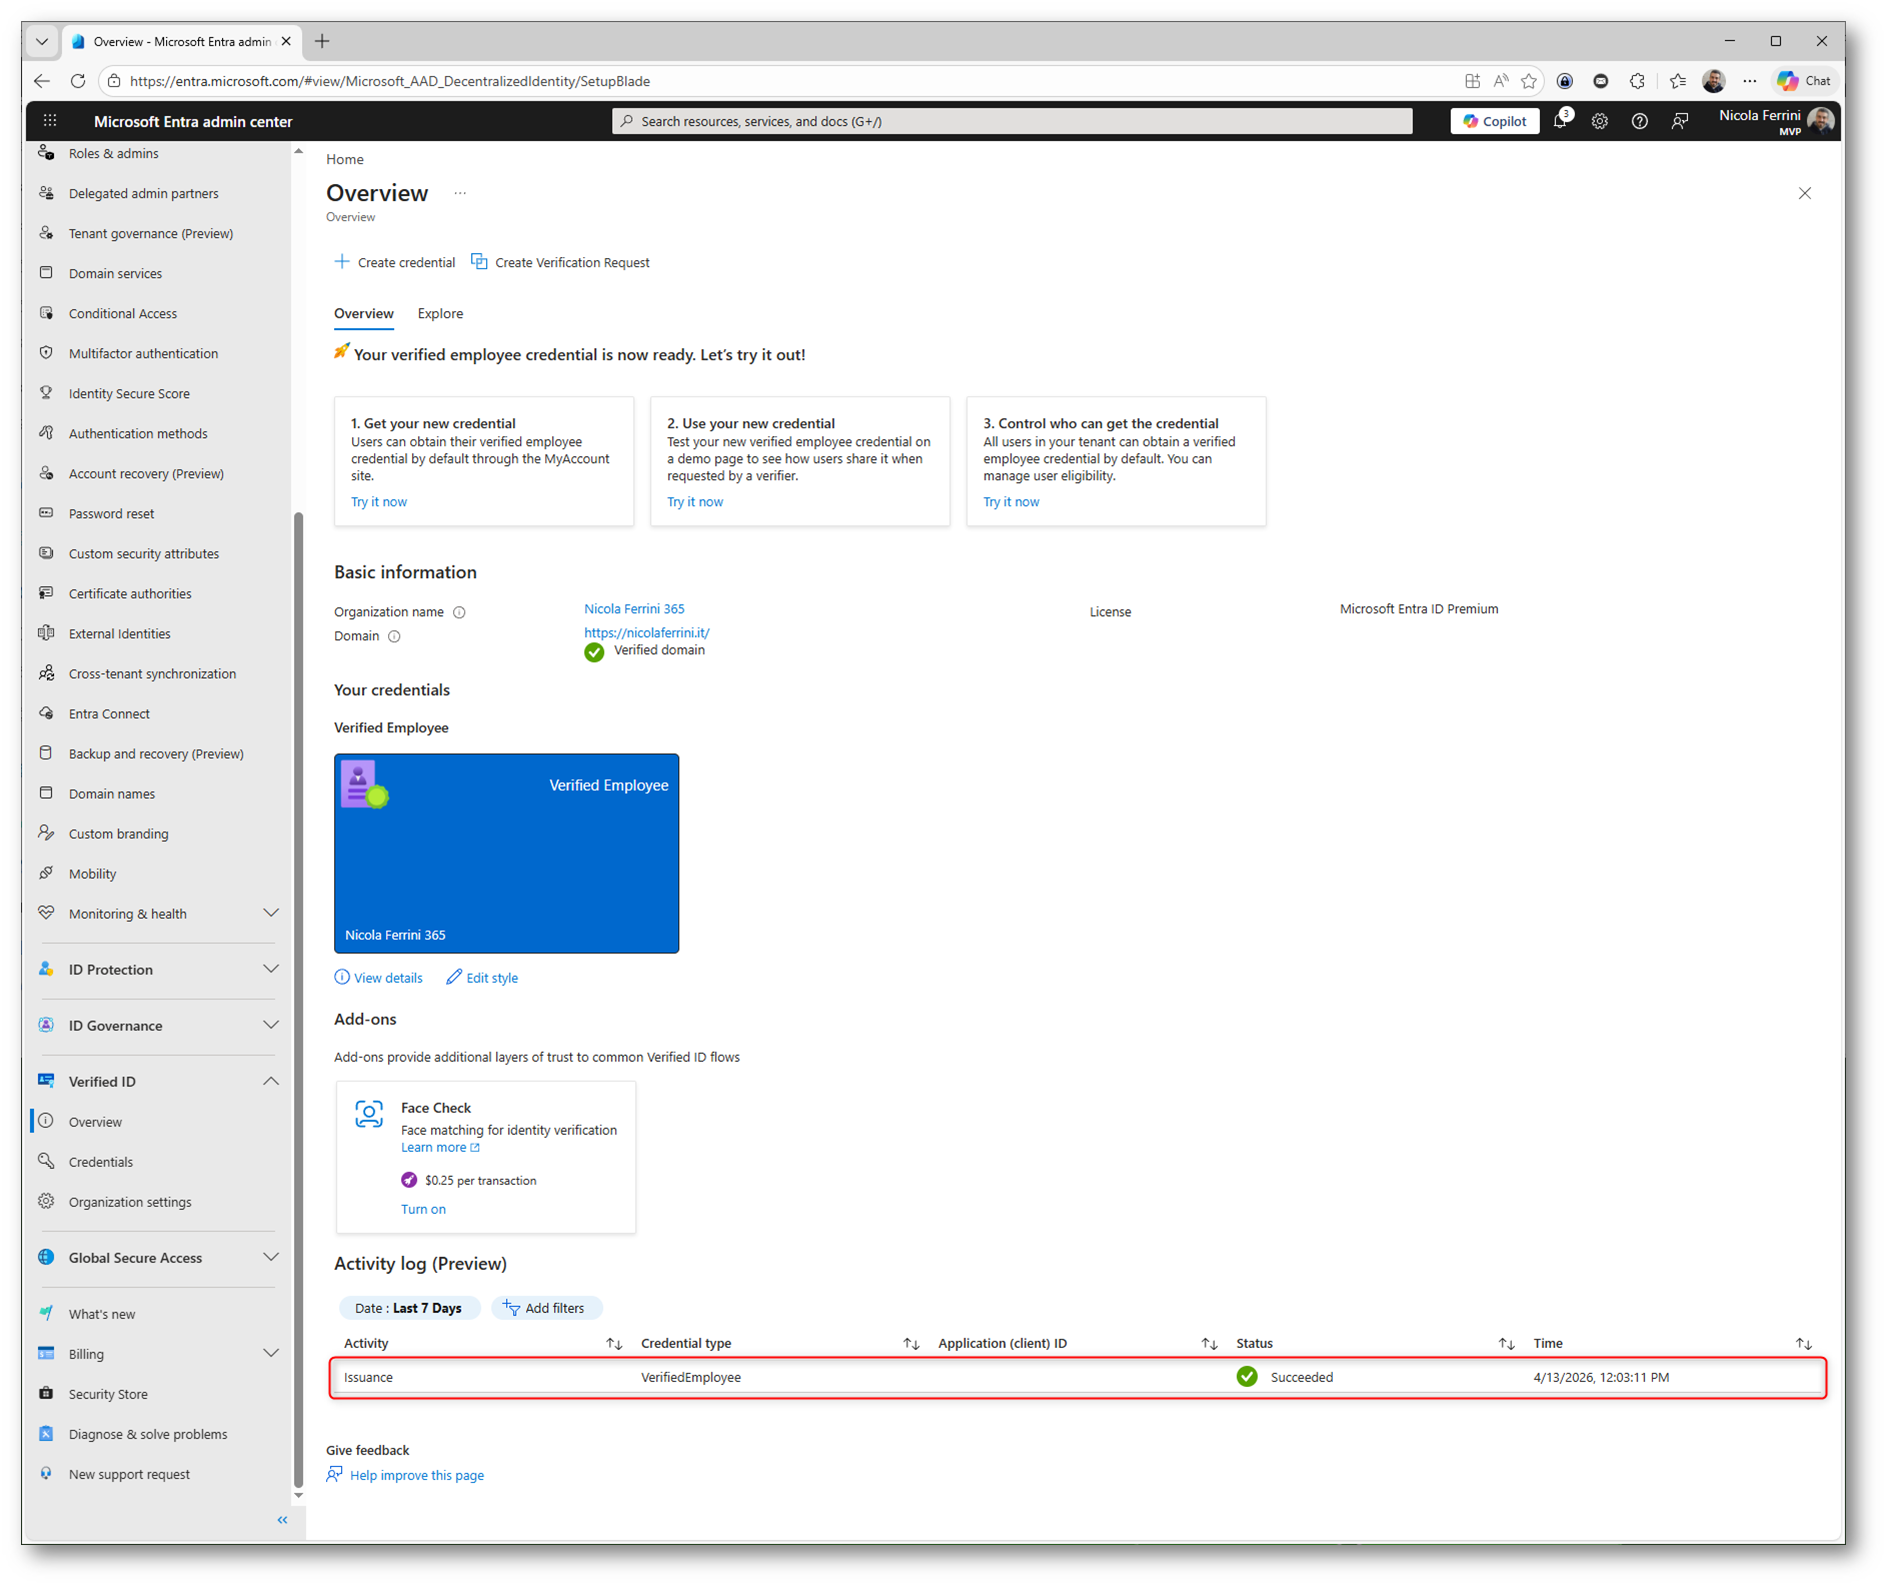
Task: Switch to the Explore tab
Action: point(440,313)
